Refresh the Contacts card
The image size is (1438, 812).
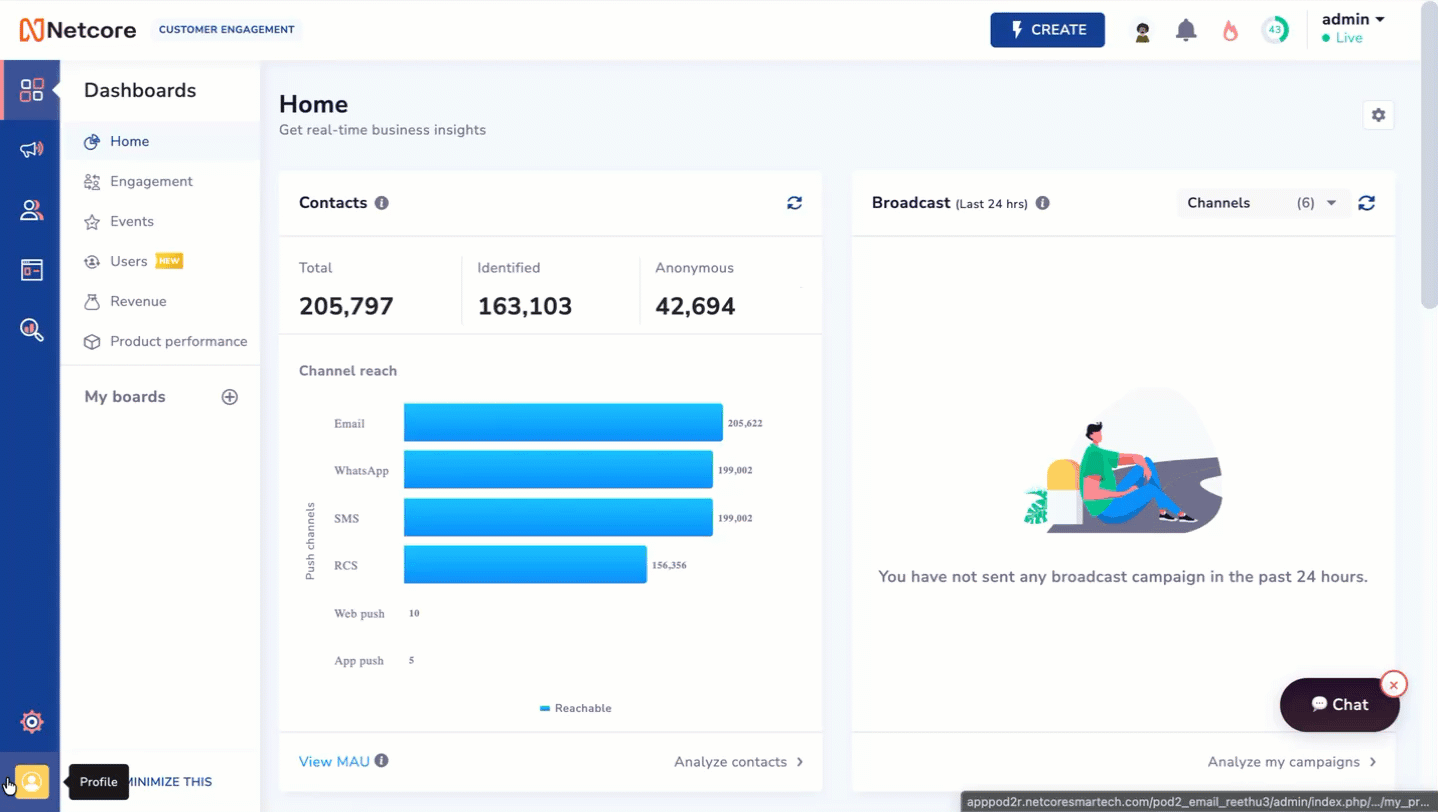(794, 203)
